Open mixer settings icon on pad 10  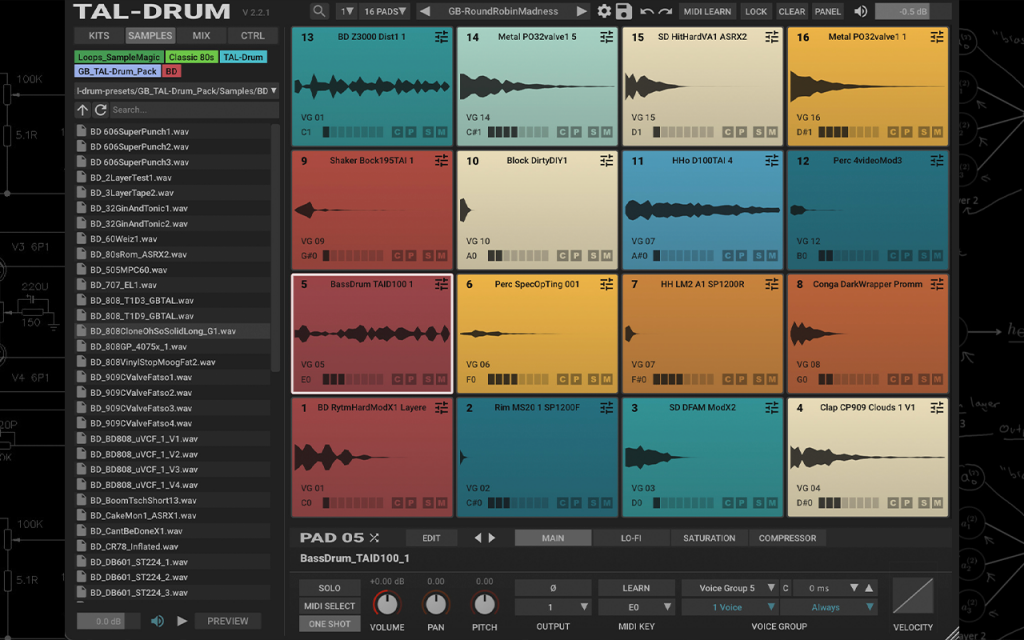coord(607,161)
